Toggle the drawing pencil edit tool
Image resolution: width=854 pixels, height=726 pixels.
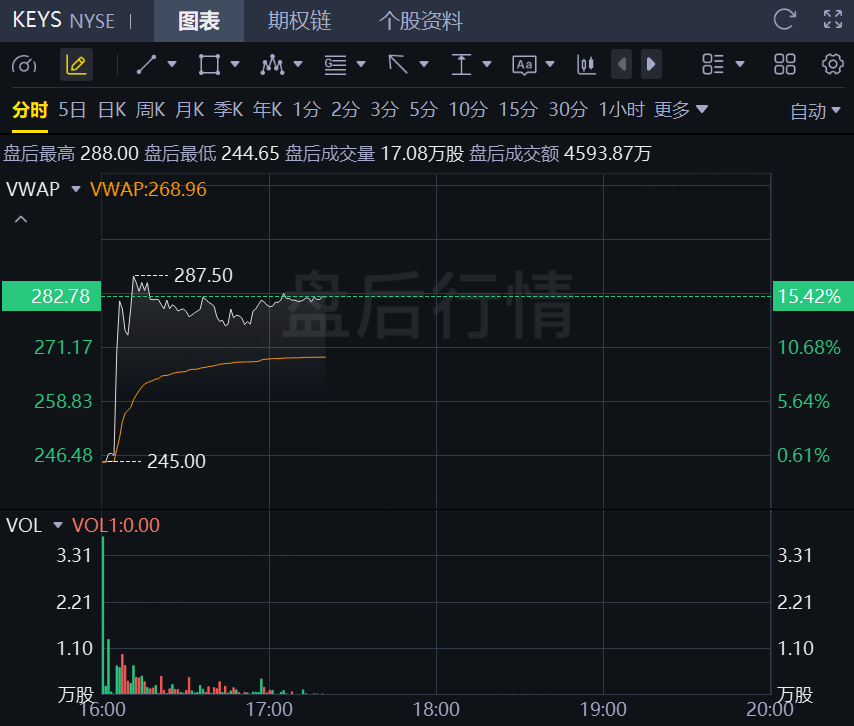tap(76, 65)
